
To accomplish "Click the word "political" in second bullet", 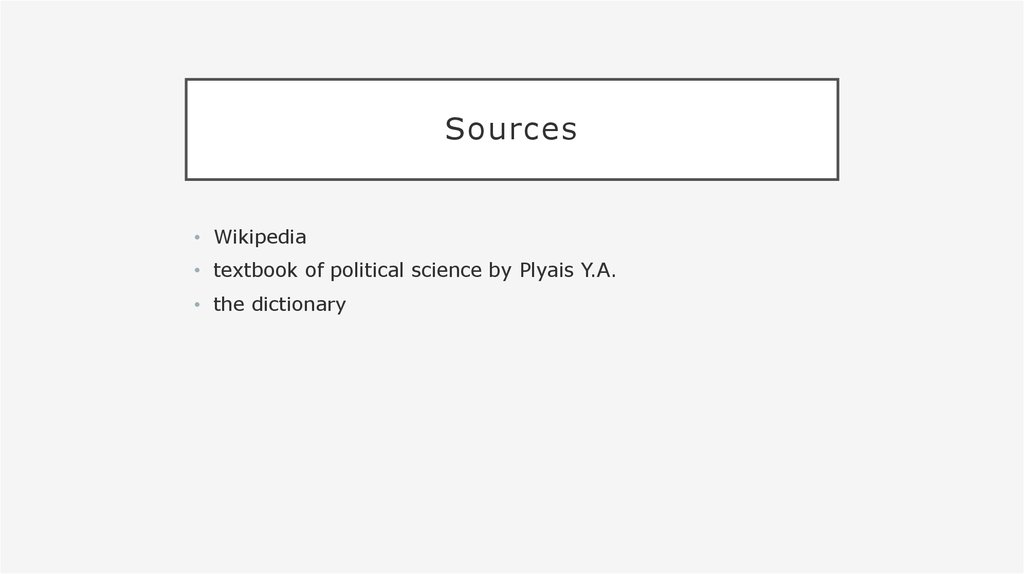I will click(367, 270).
